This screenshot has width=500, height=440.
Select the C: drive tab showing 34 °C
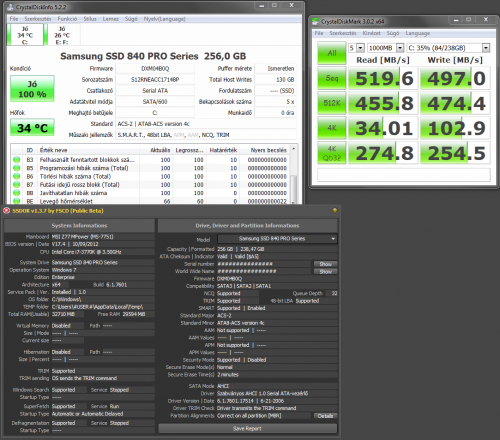click(x=25, y=35)
